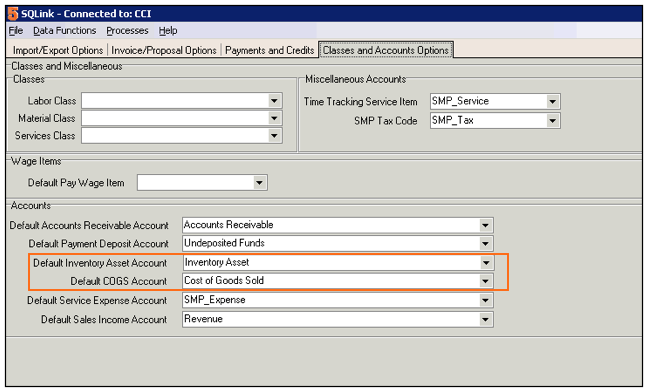Click the empty Services Class field
This screenshot has width=651, height=392.
point(182,136)
